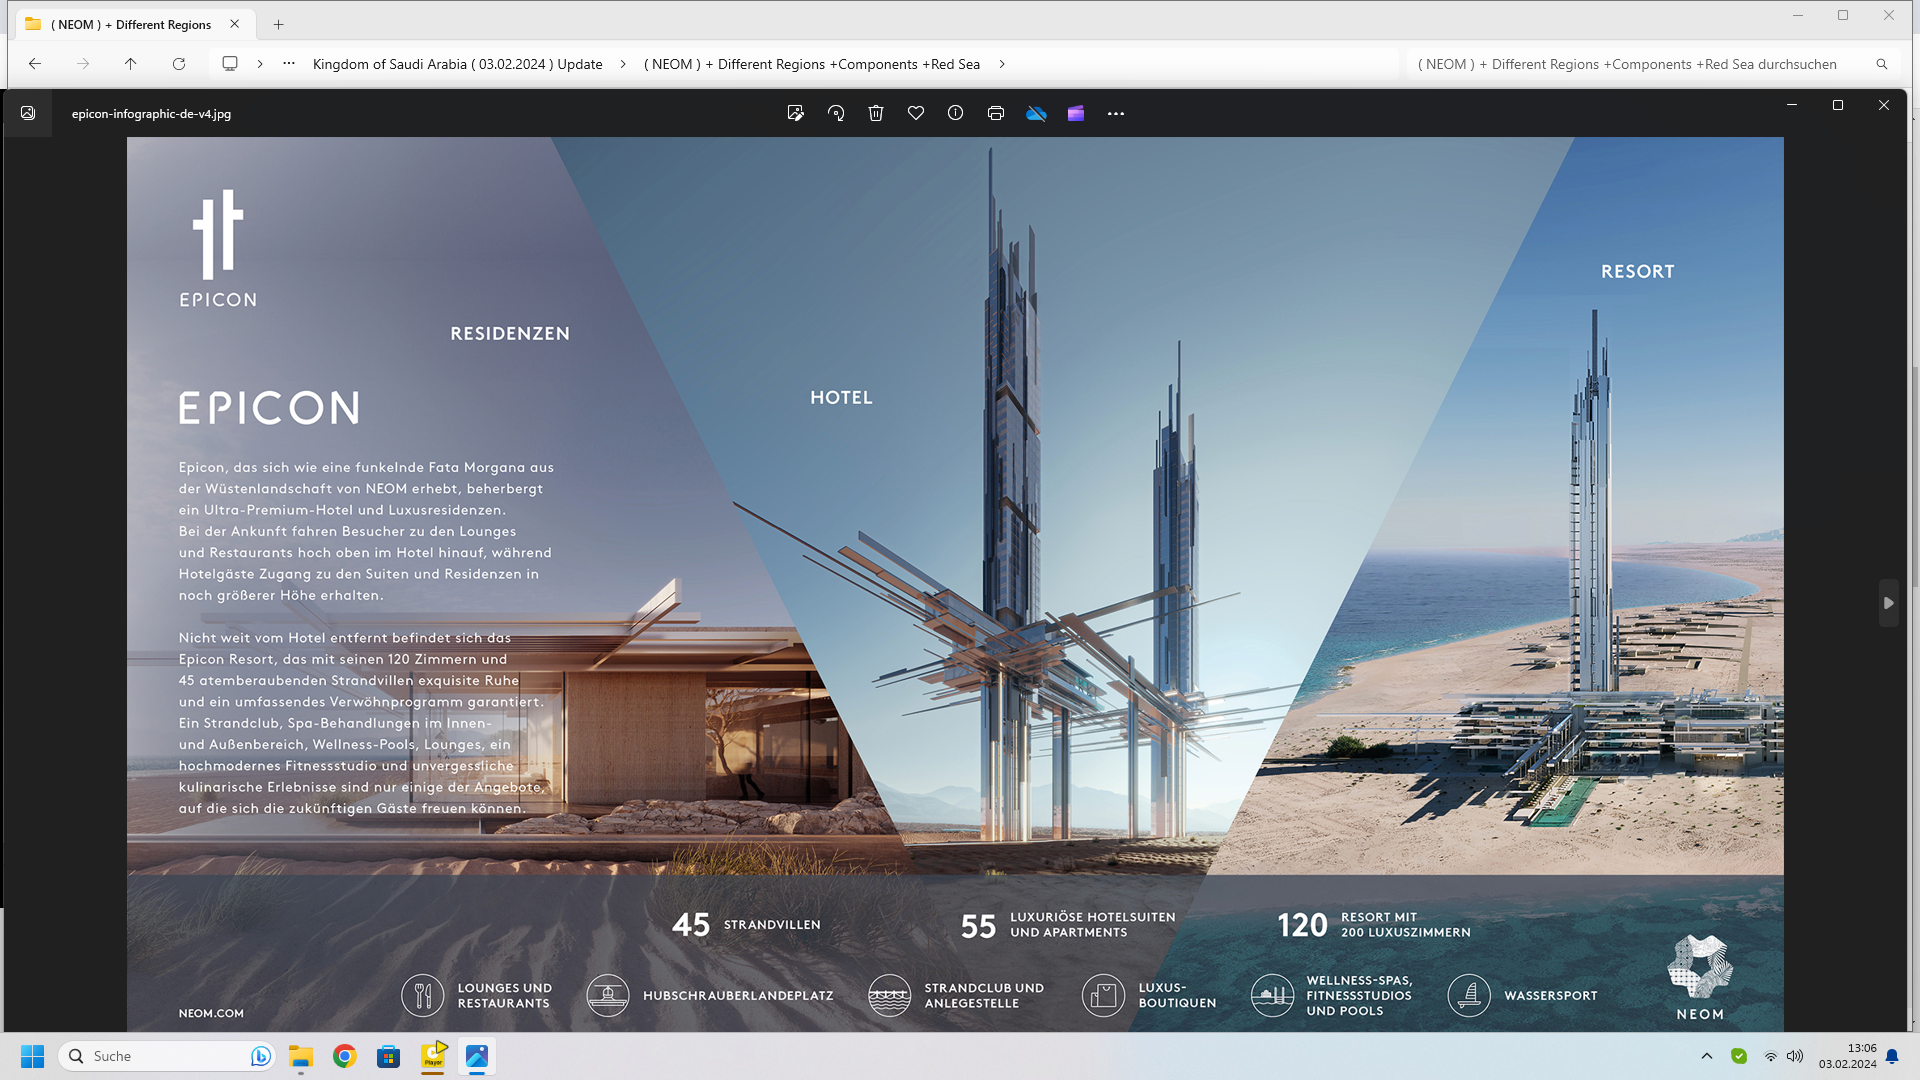Launch Google Chrome from taskbar

click(345, 1056)
